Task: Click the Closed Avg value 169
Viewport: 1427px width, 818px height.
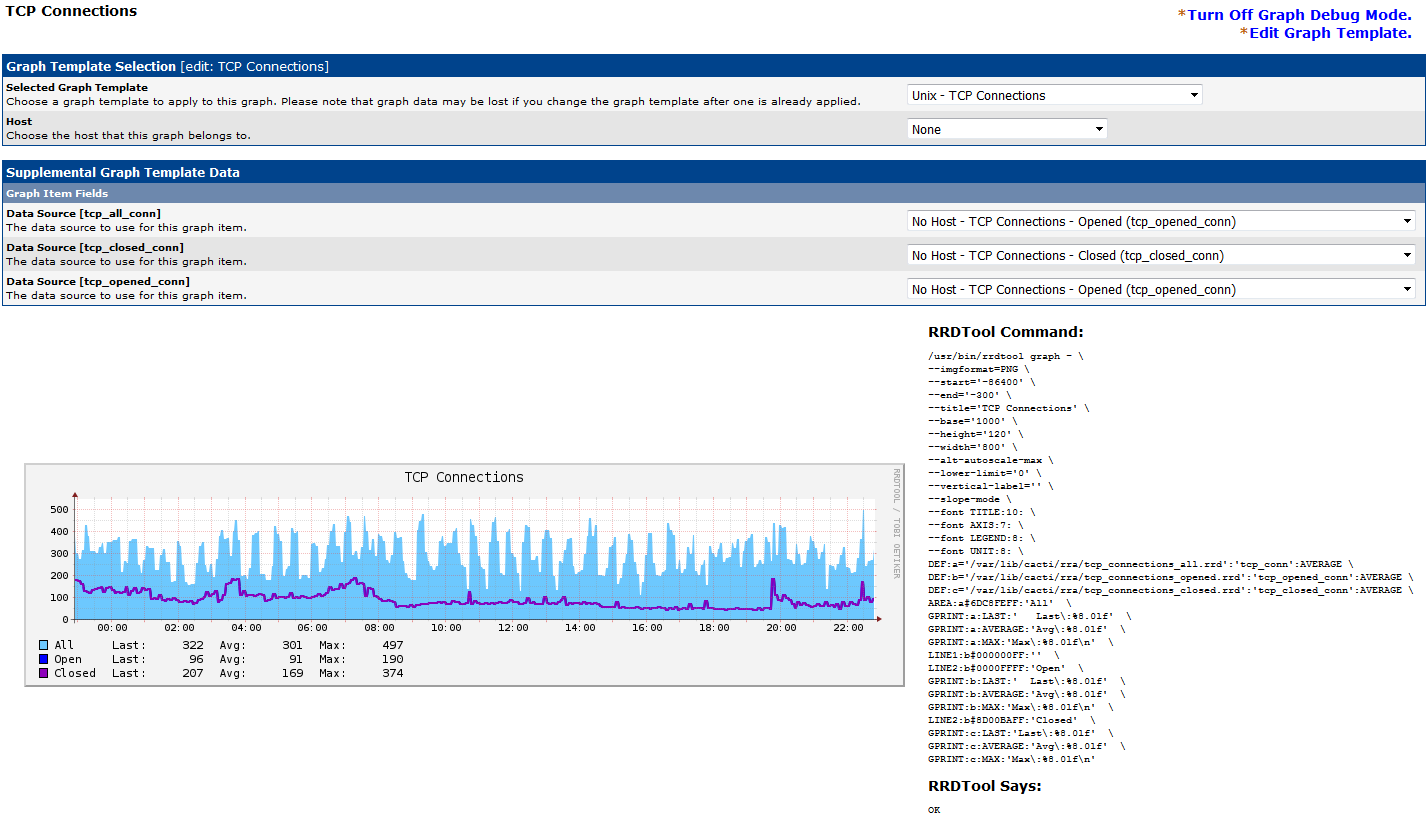Action: (x=292, y=673)
